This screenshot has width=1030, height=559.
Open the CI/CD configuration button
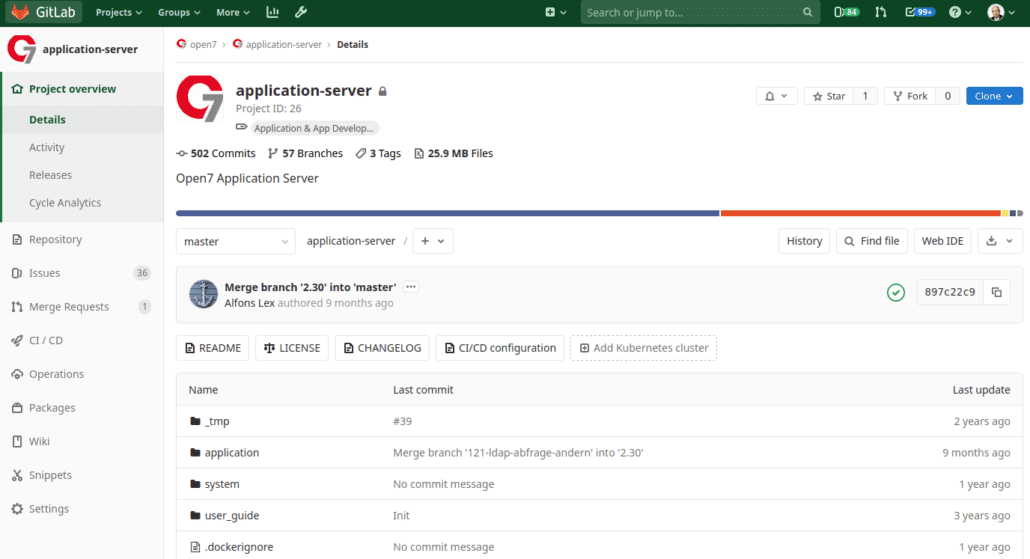point(500,347)
